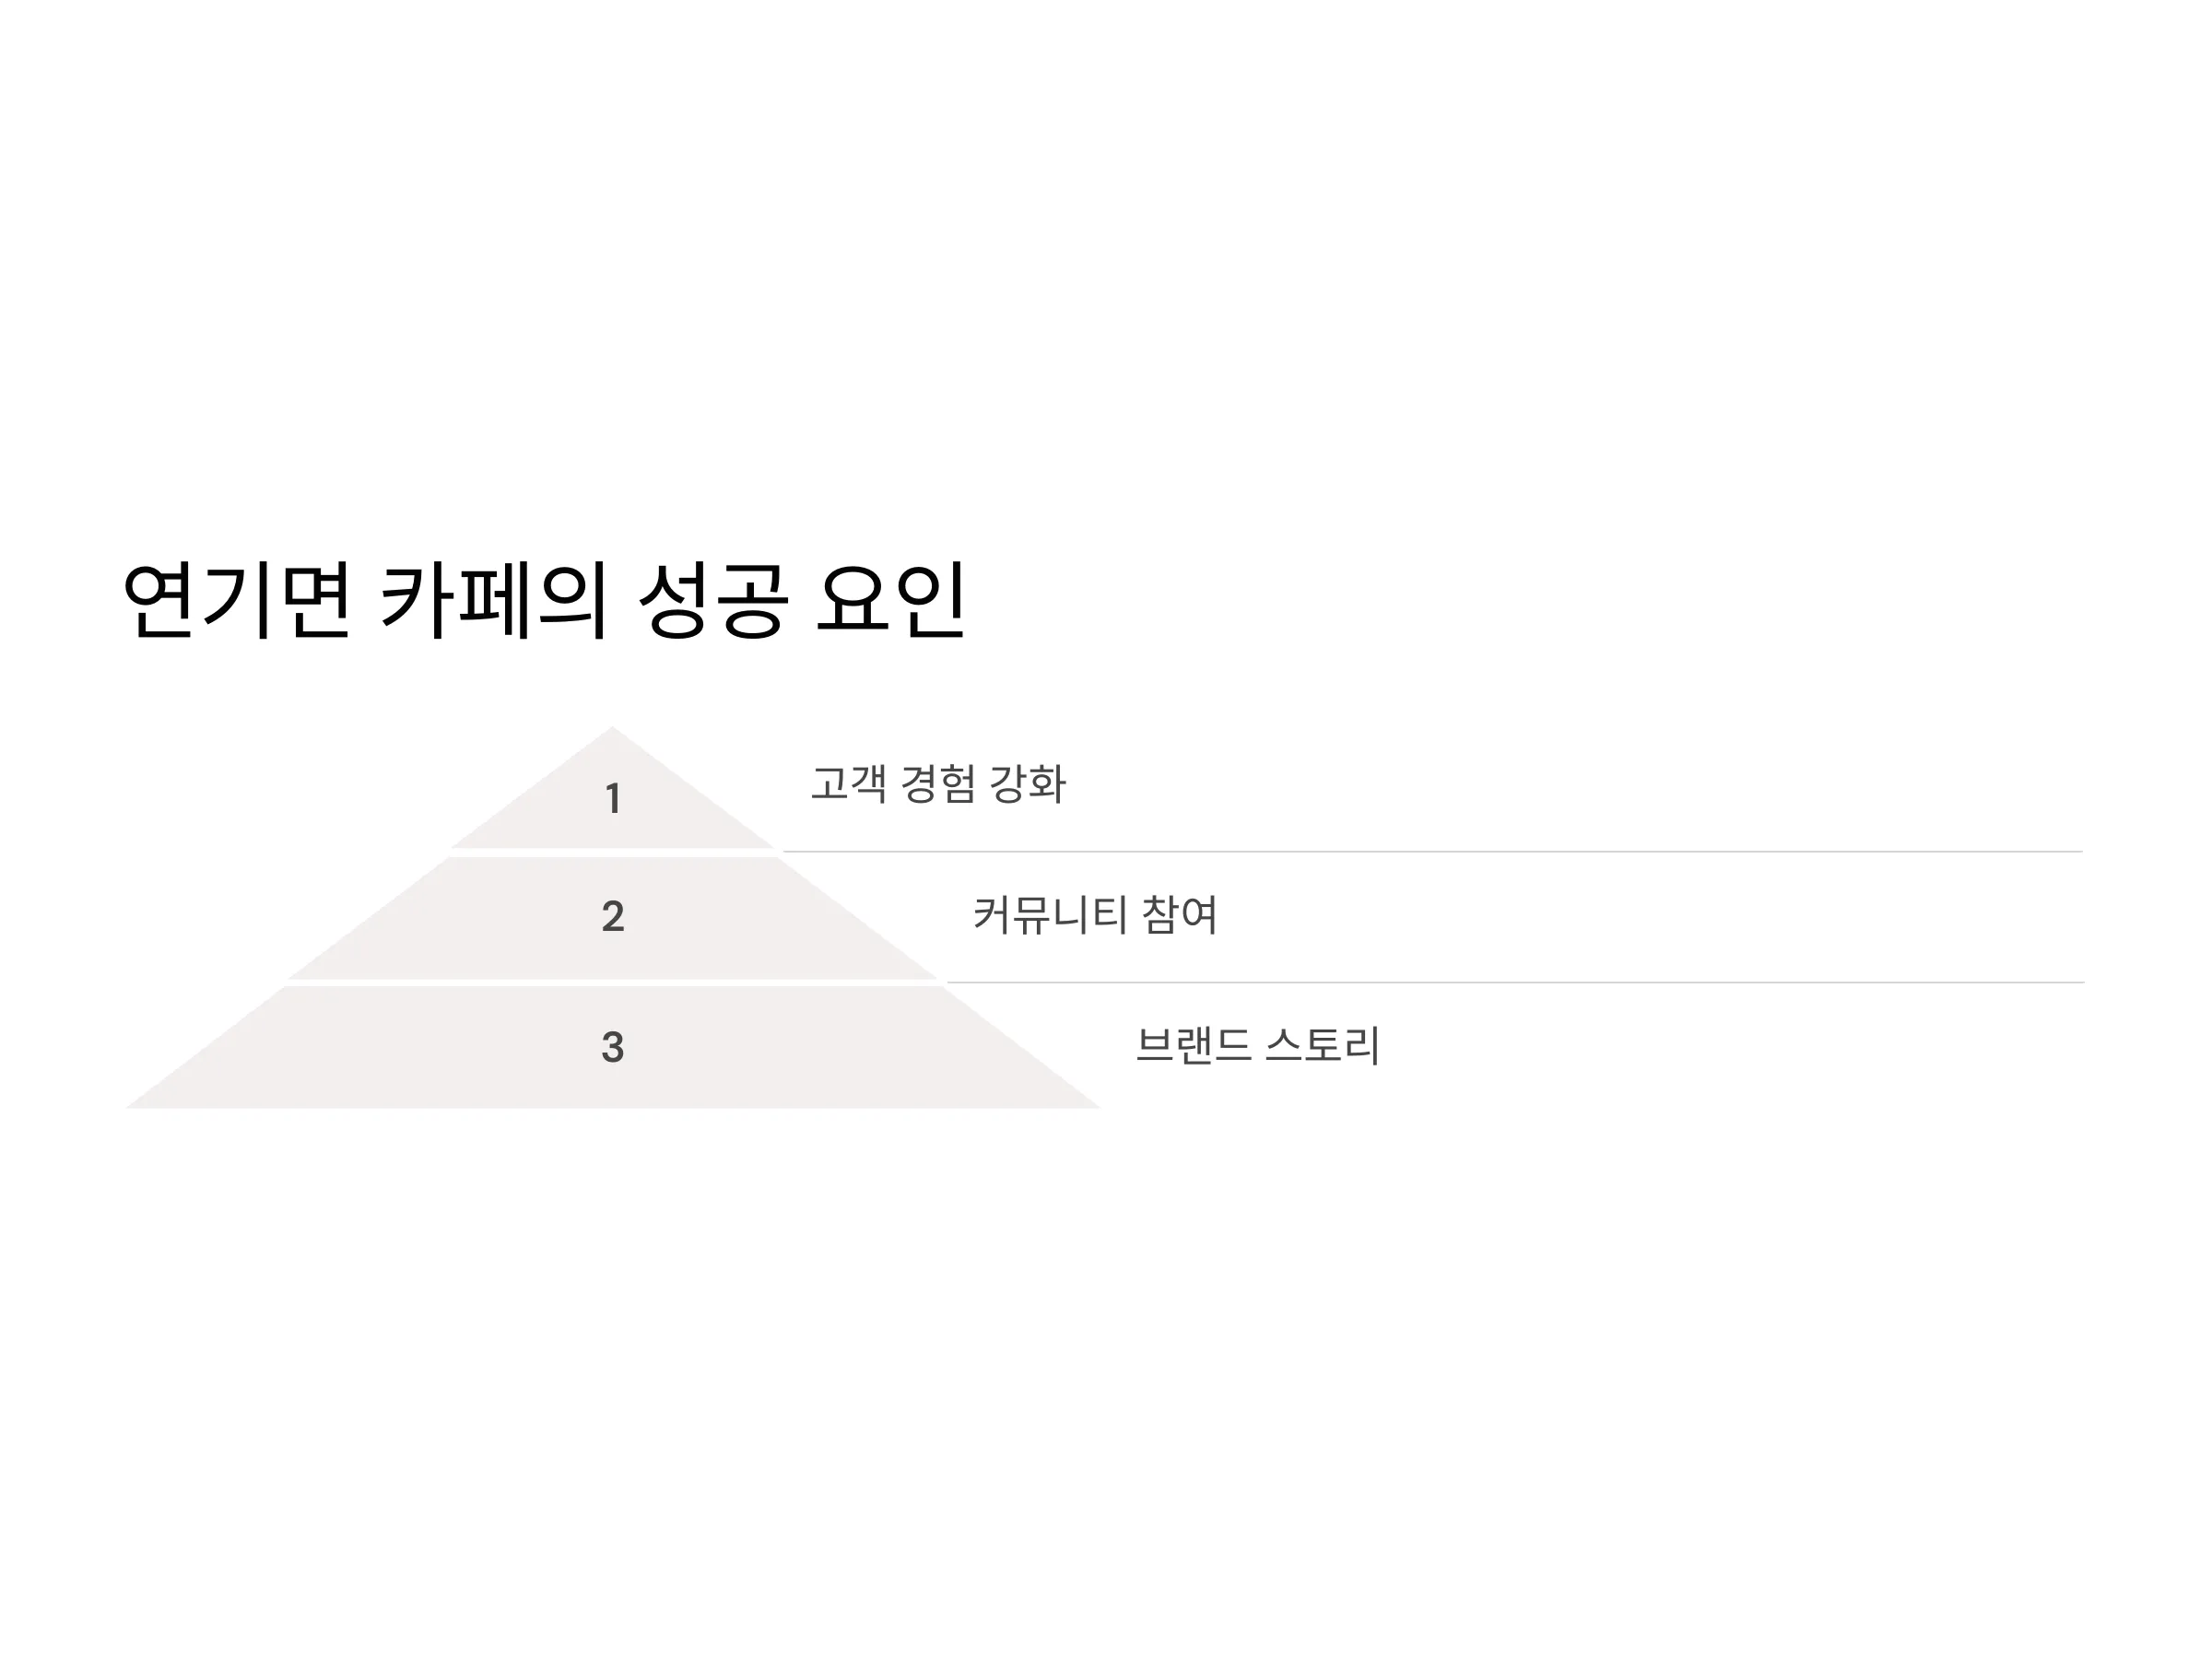The width and height of the screenshot is (2212, 1659).
Task: Click the word '경험' in the first label
Action: point(937,783)
